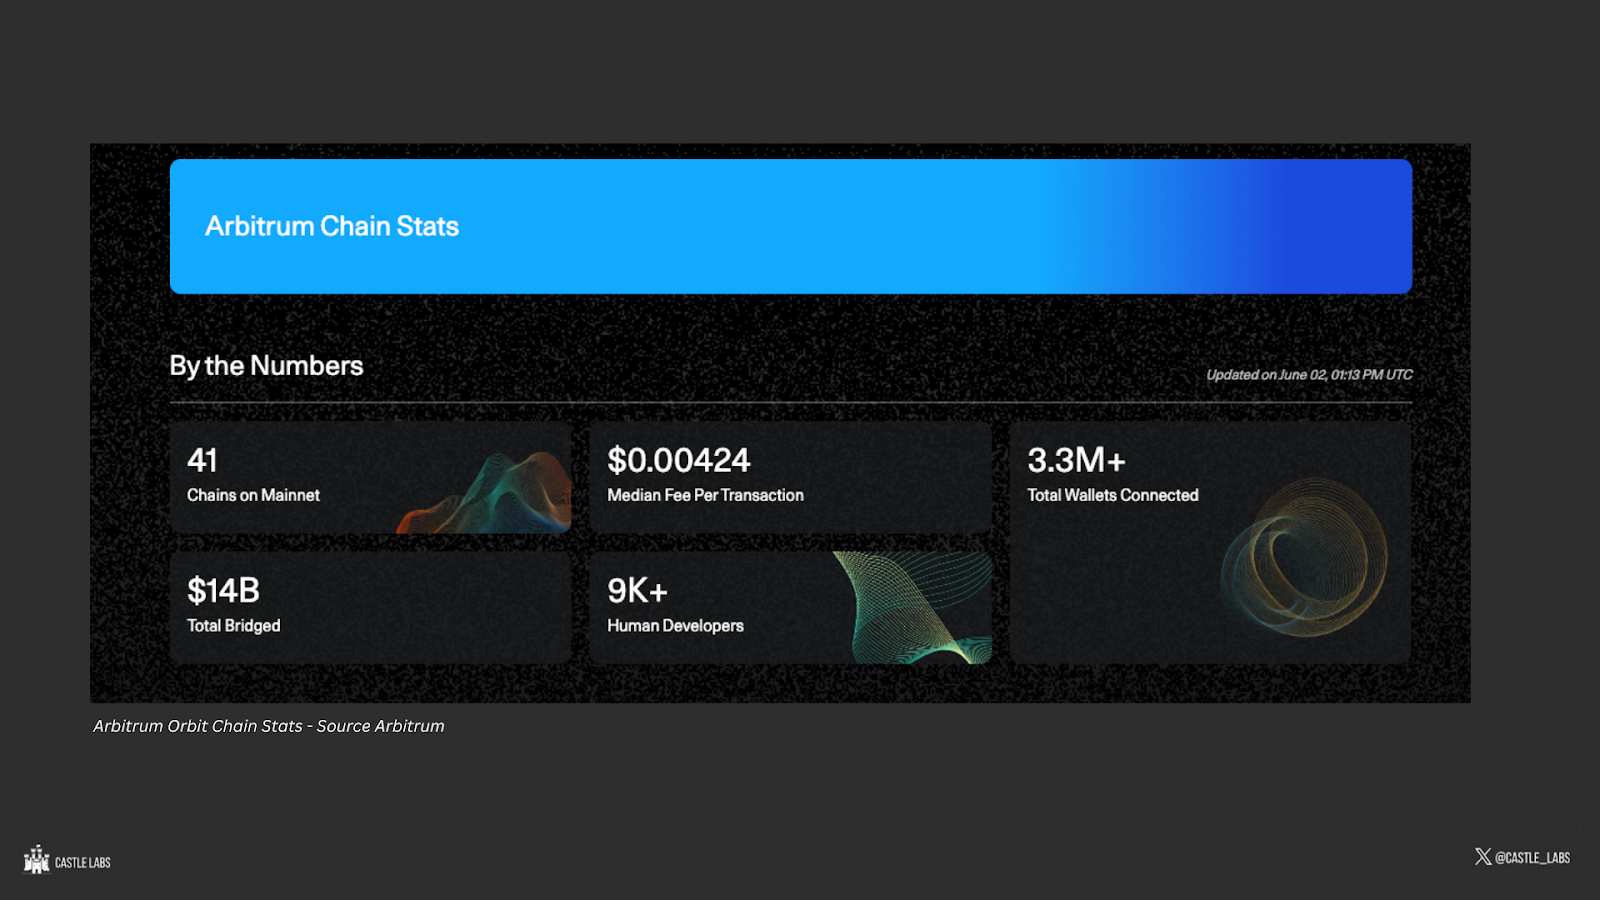Click the By the Numbers heading
The image size is (1600, 900).
266,366
